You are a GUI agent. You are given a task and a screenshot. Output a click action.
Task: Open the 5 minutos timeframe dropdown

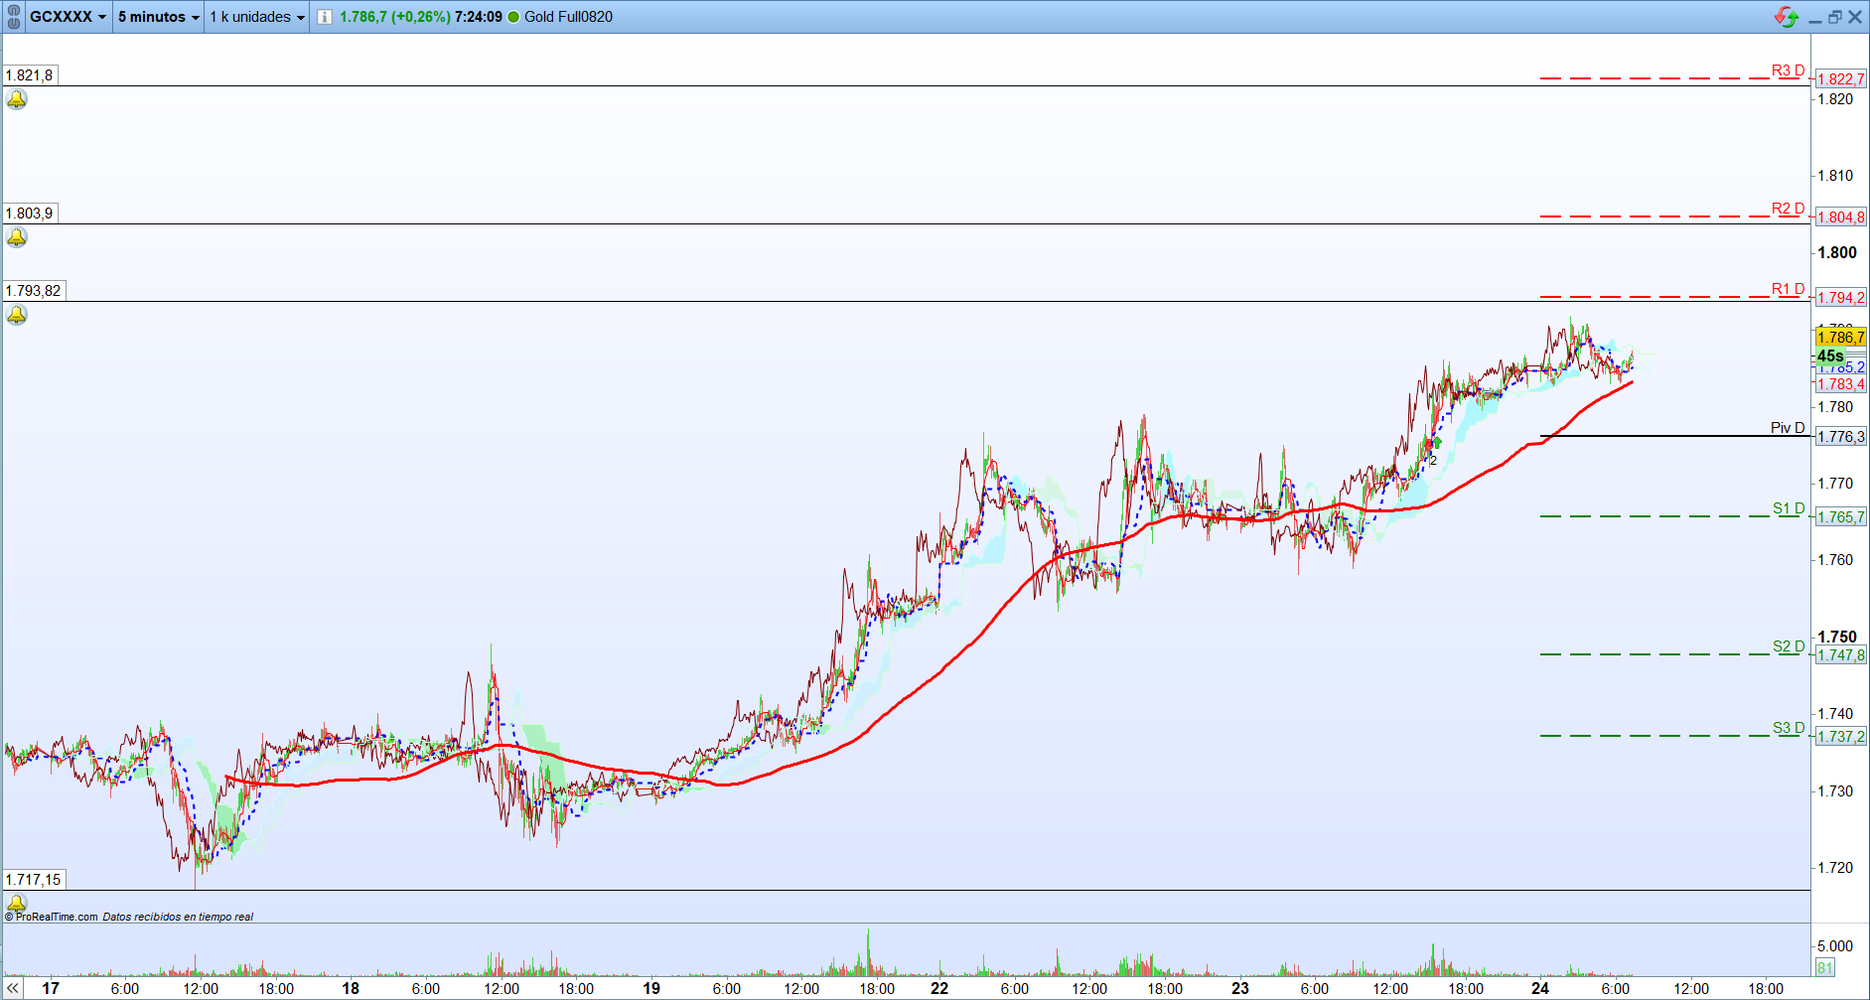point(158,17)
